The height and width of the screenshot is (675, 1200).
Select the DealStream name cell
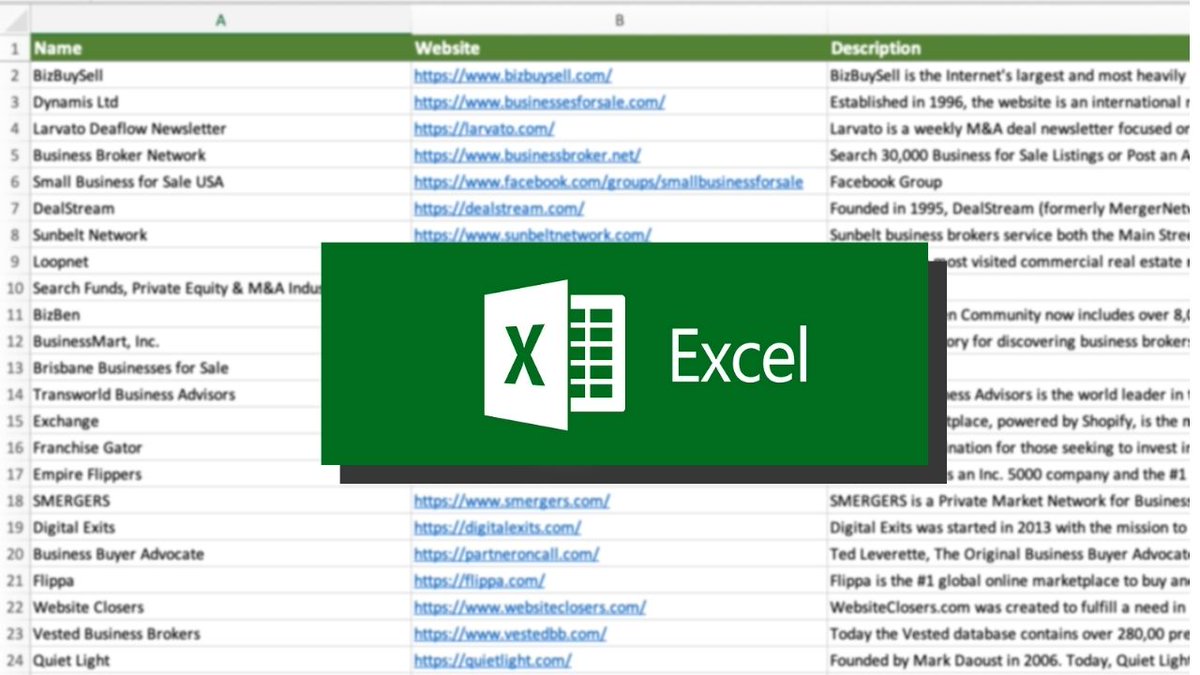pos(220,208)
